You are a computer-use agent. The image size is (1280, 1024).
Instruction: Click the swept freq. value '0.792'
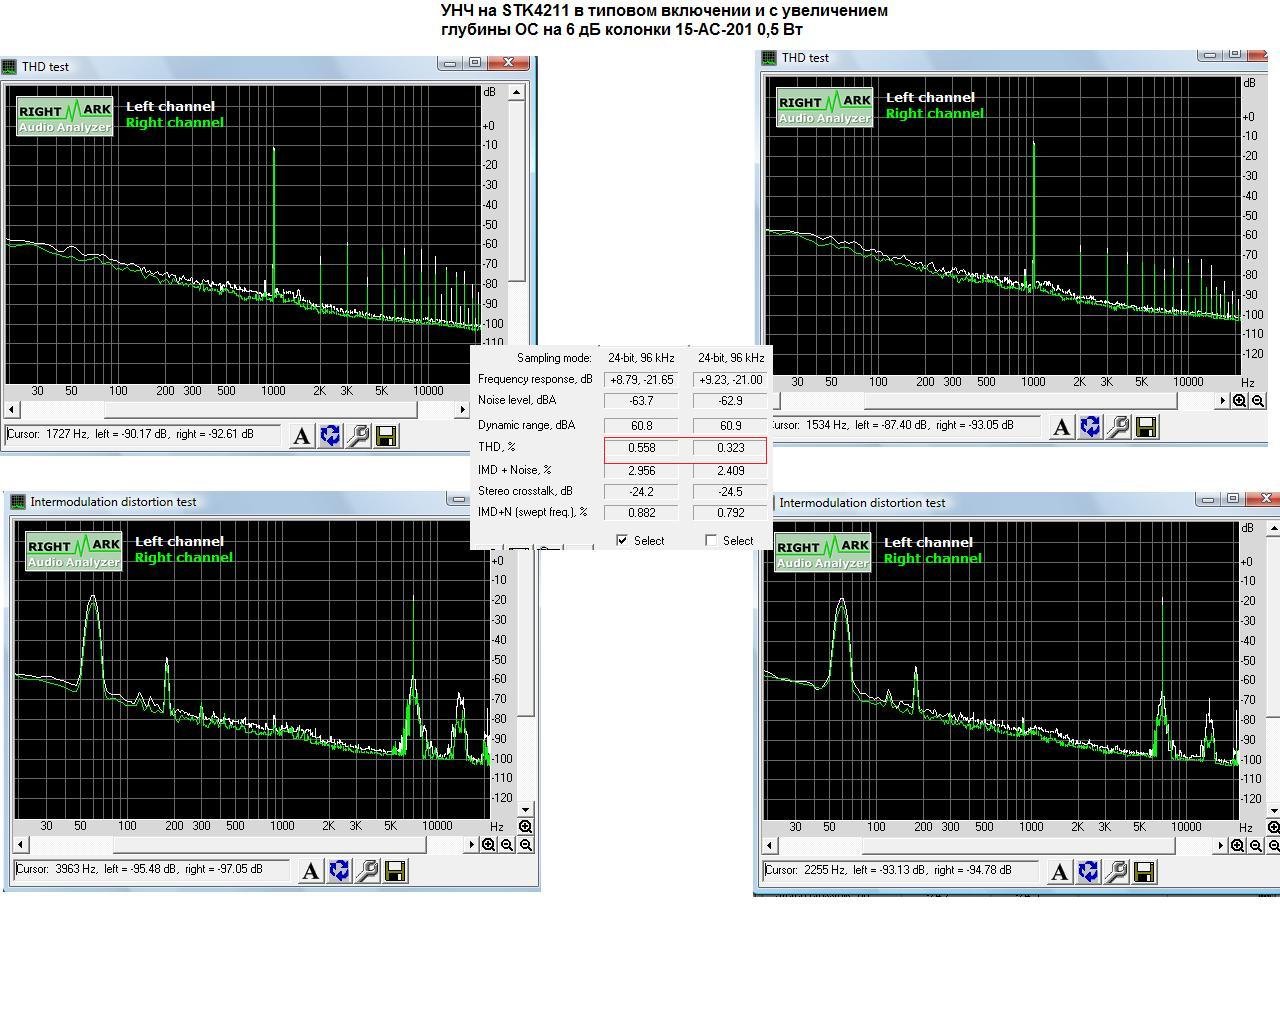coord(731,513)
